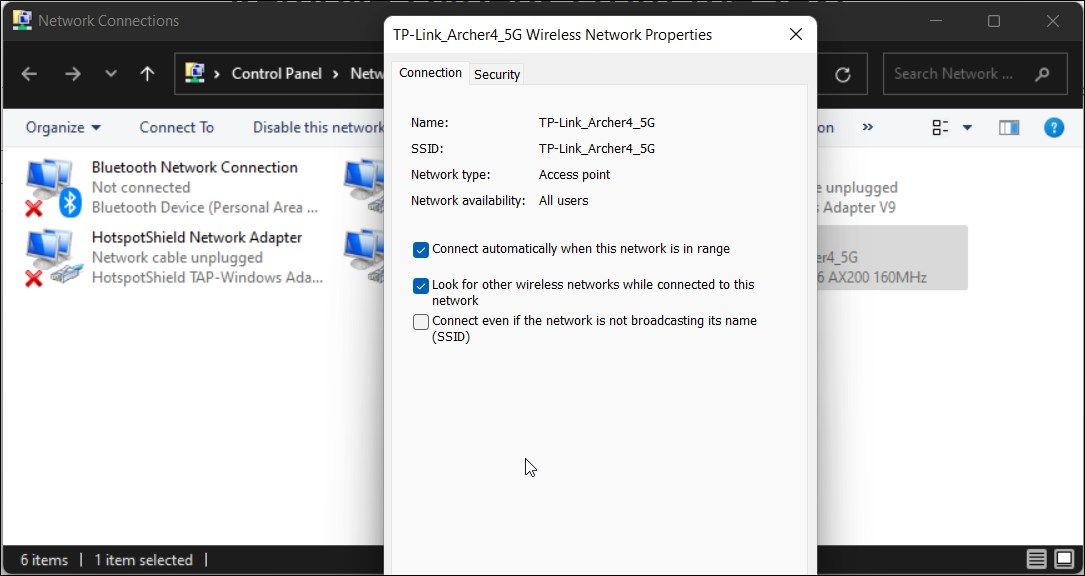
Task: Click Disable this network device
Action: [318, 127]
